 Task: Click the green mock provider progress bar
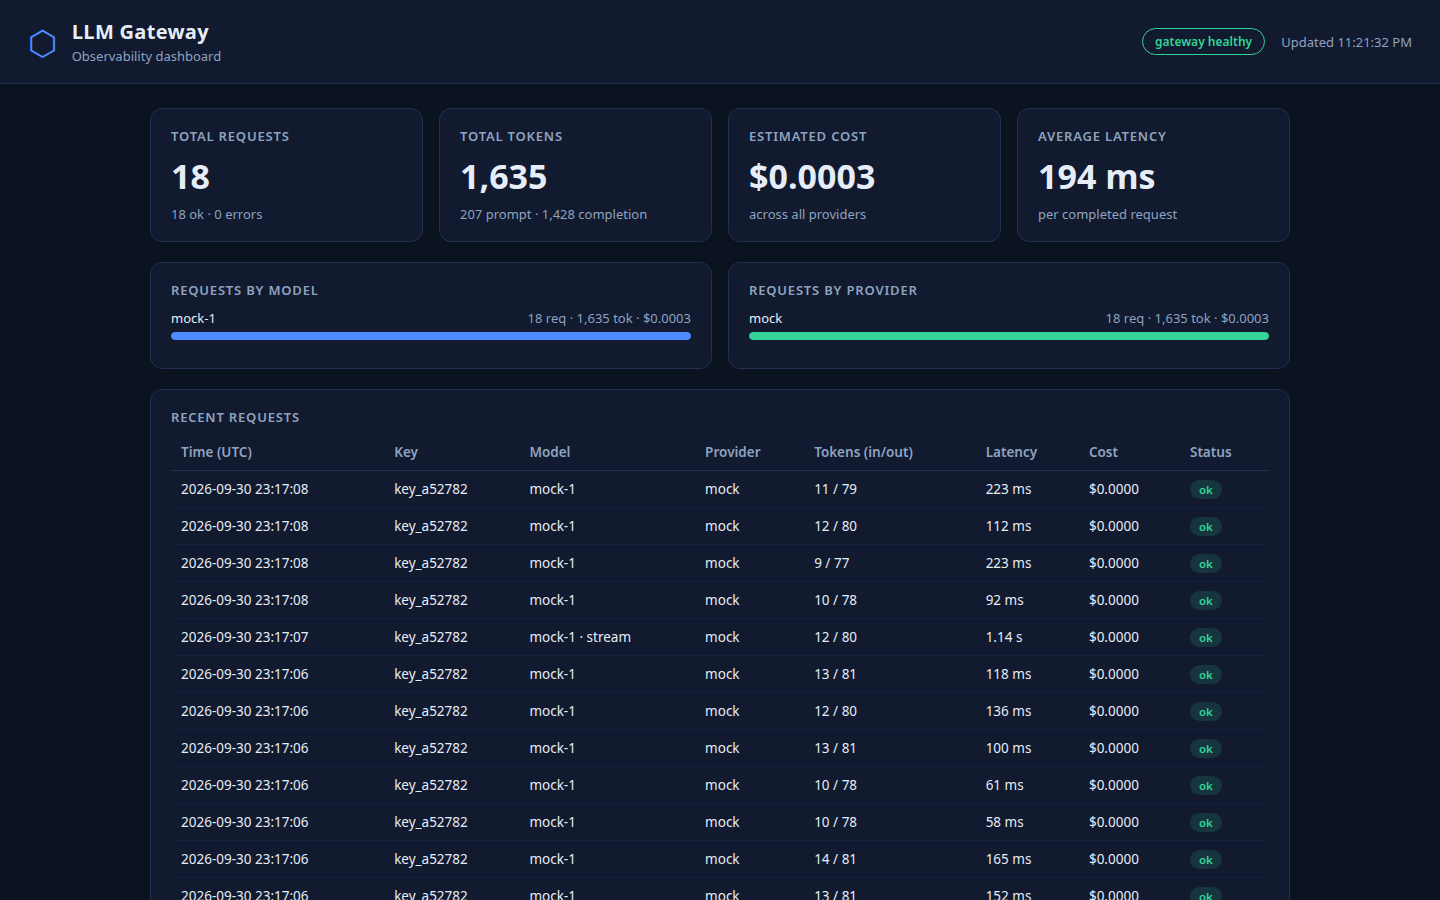1009,336
